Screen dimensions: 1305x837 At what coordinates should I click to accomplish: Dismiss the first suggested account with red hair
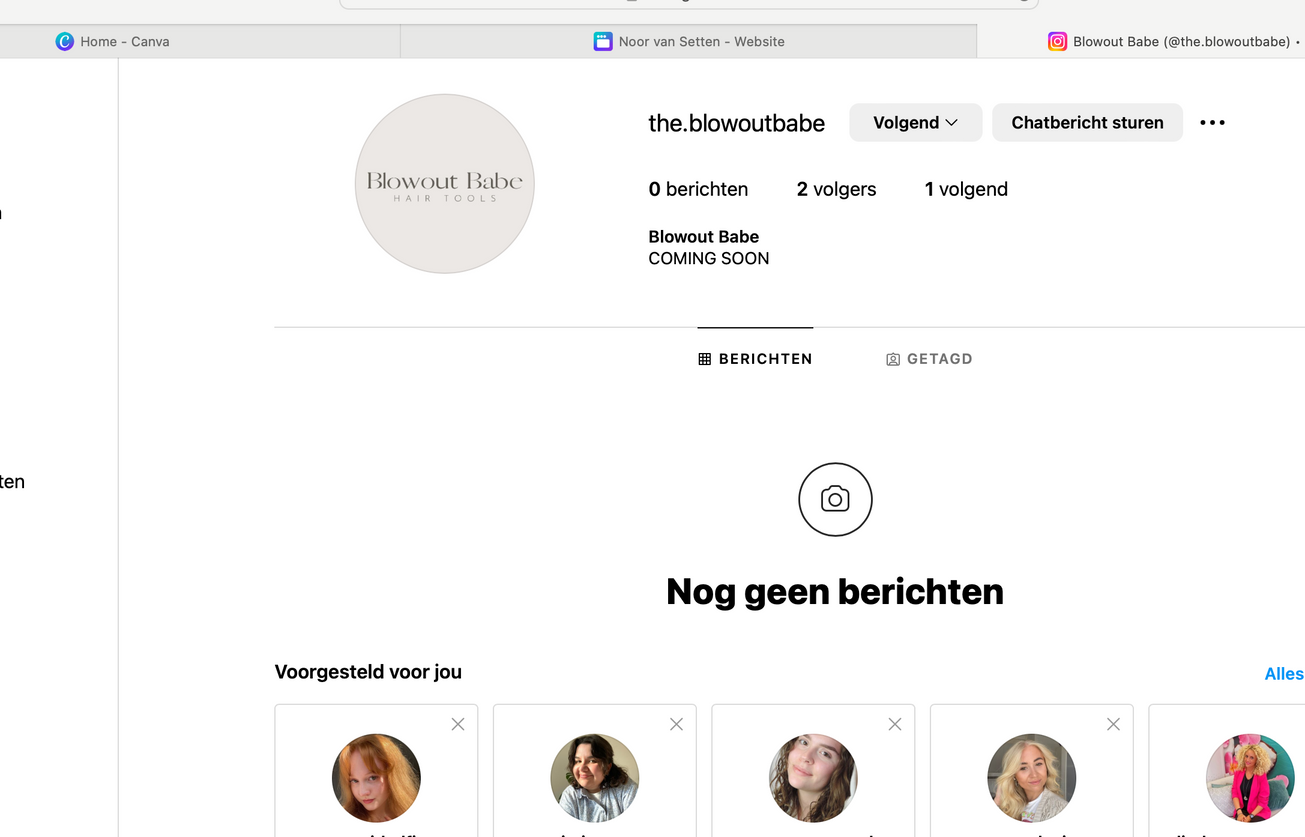[458, 724]
